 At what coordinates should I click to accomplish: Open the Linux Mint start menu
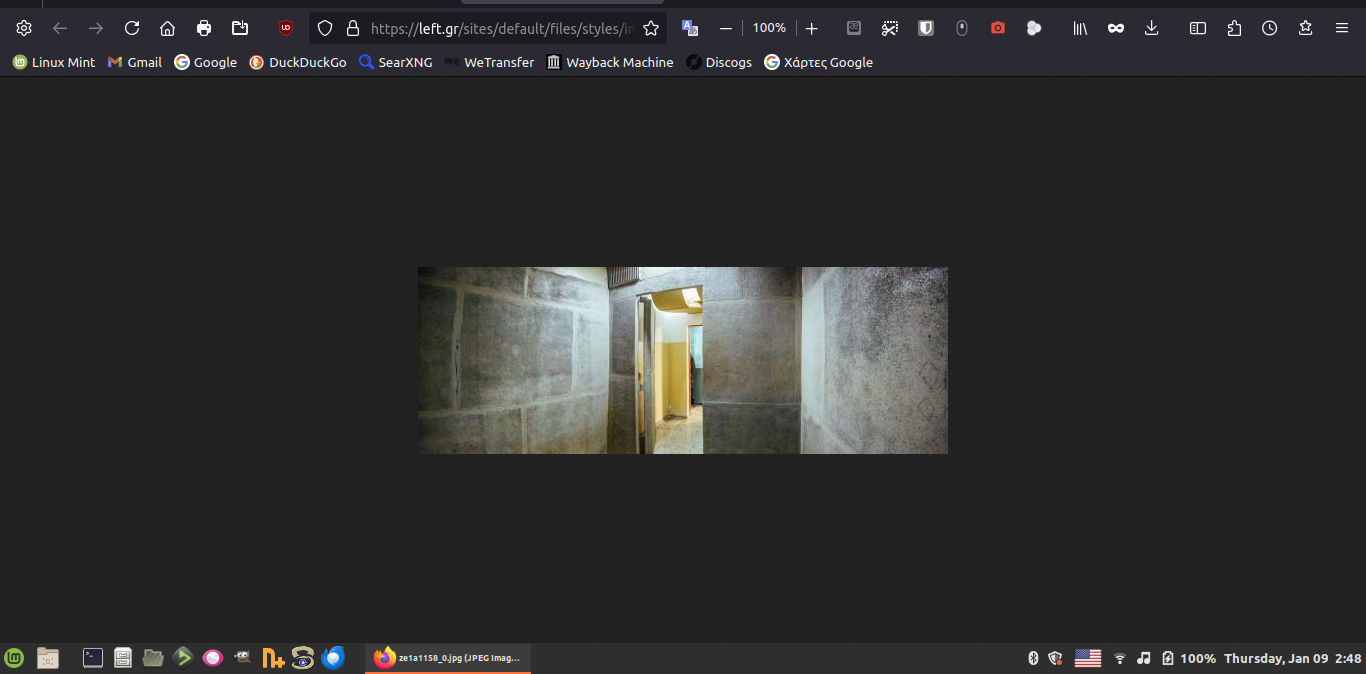[14, 657]
